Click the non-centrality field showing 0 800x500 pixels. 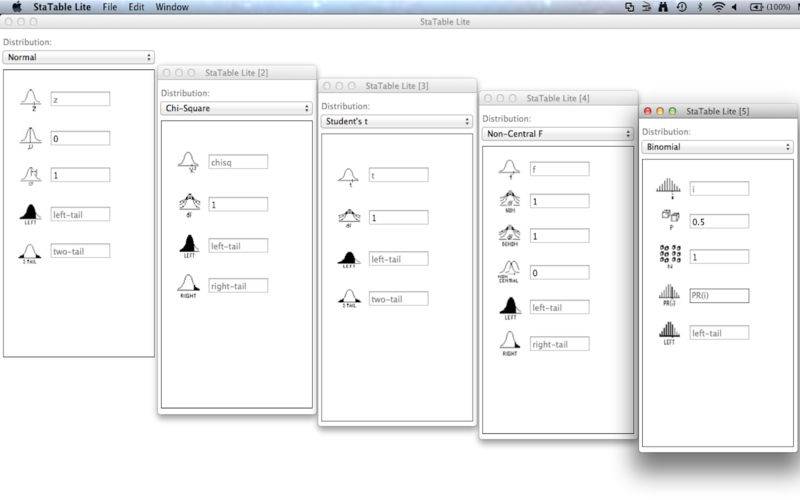coord(560,272)
